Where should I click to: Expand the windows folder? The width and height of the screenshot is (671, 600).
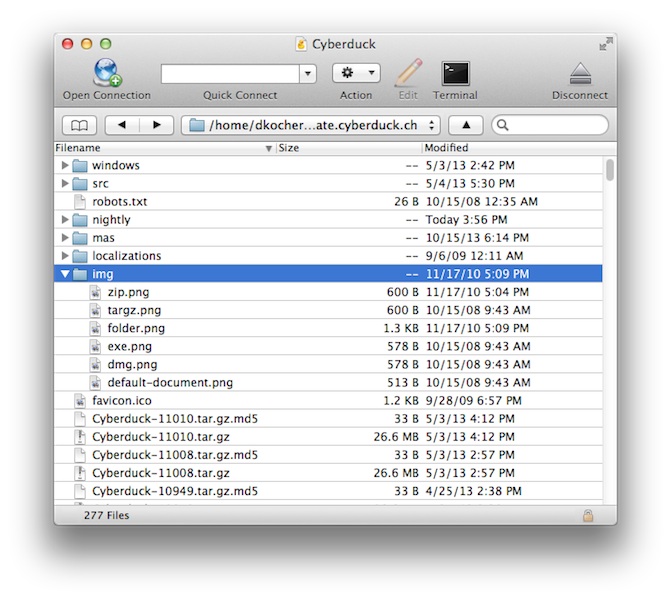[66, 166]
